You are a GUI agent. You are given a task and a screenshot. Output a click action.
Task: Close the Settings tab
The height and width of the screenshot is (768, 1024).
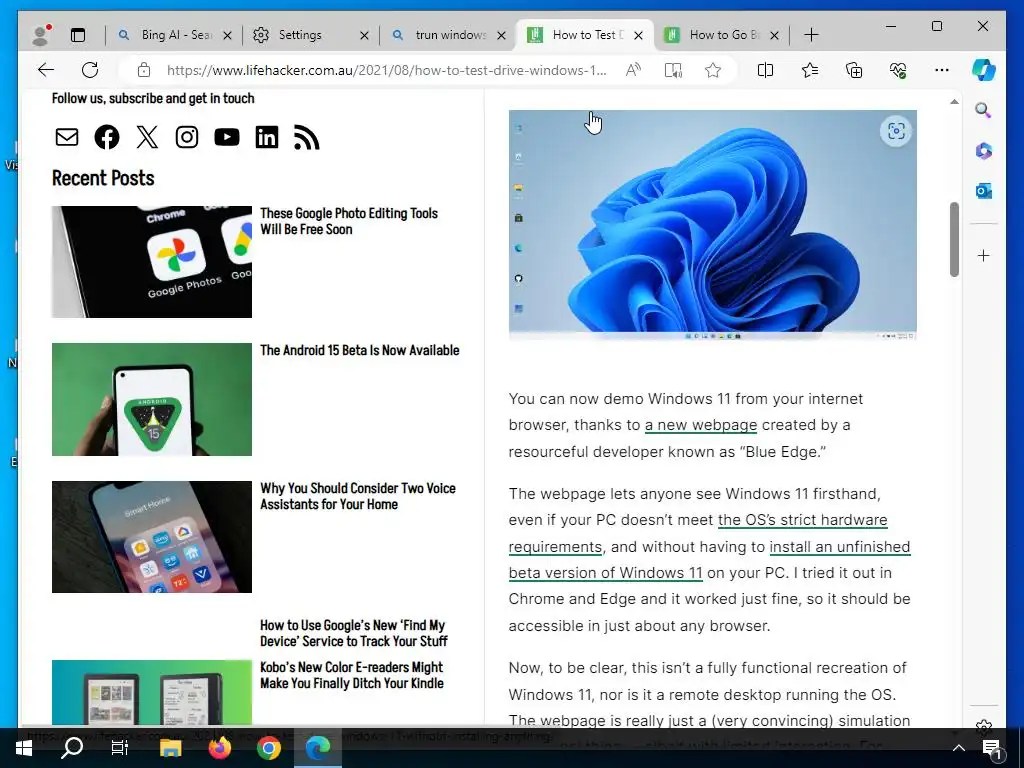pos(364,35)
